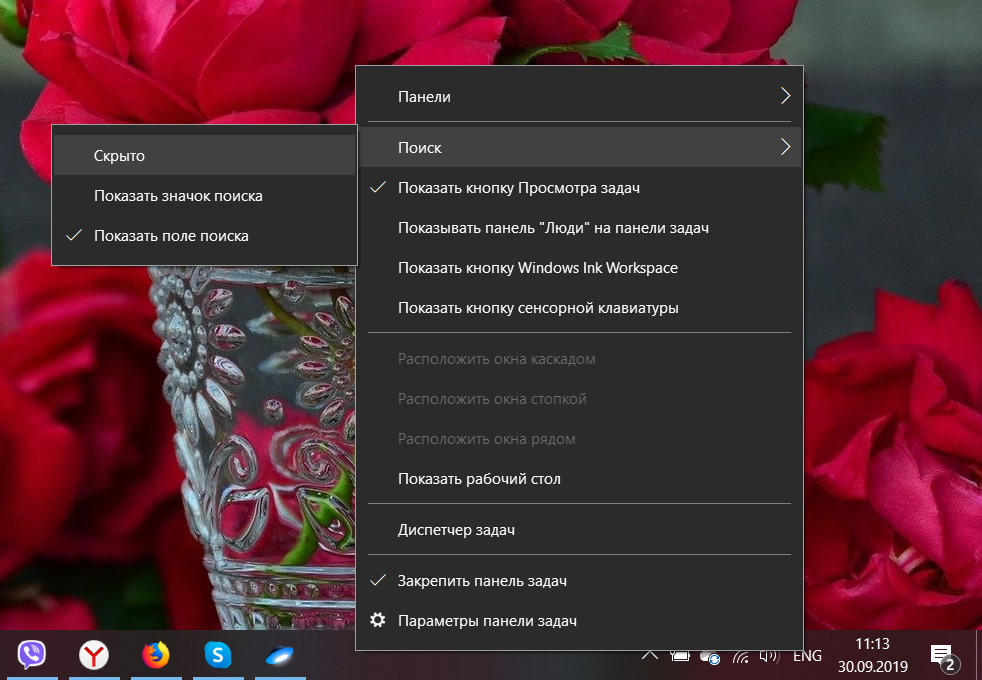Select Скрыто in the search submenu

click(204, 156)
